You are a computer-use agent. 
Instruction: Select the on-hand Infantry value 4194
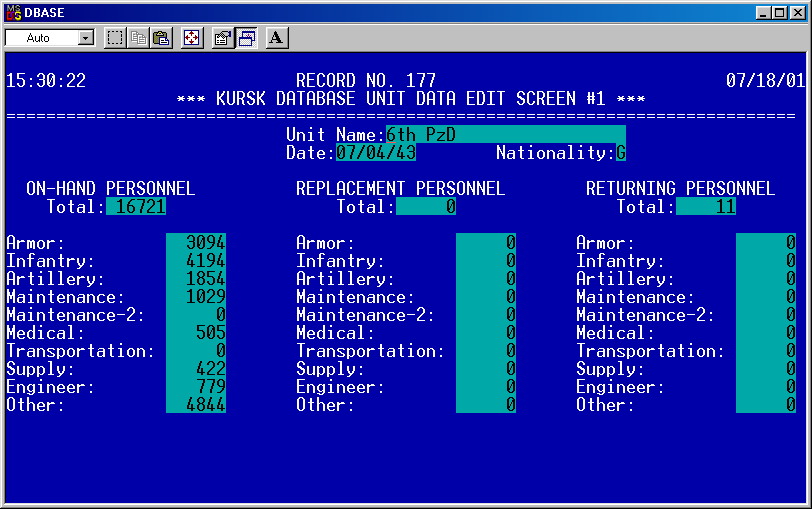(196, 261)
